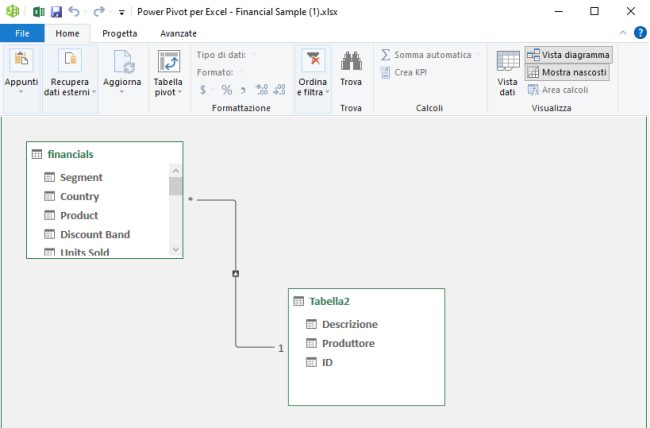Click the percent format icon
Screen dimensions: 650x428
[x=226, y=90]
